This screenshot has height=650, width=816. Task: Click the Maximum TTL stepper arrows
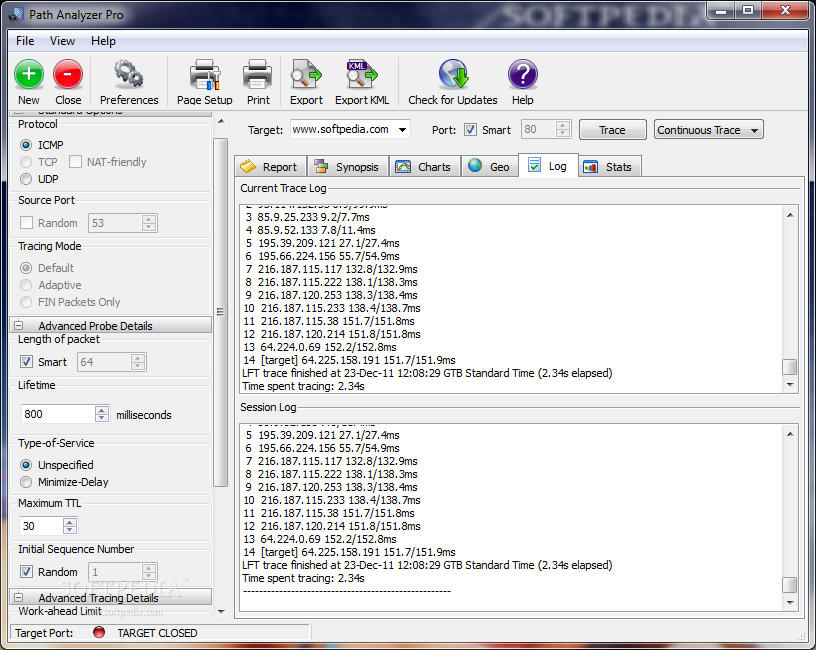pos(70,526)
